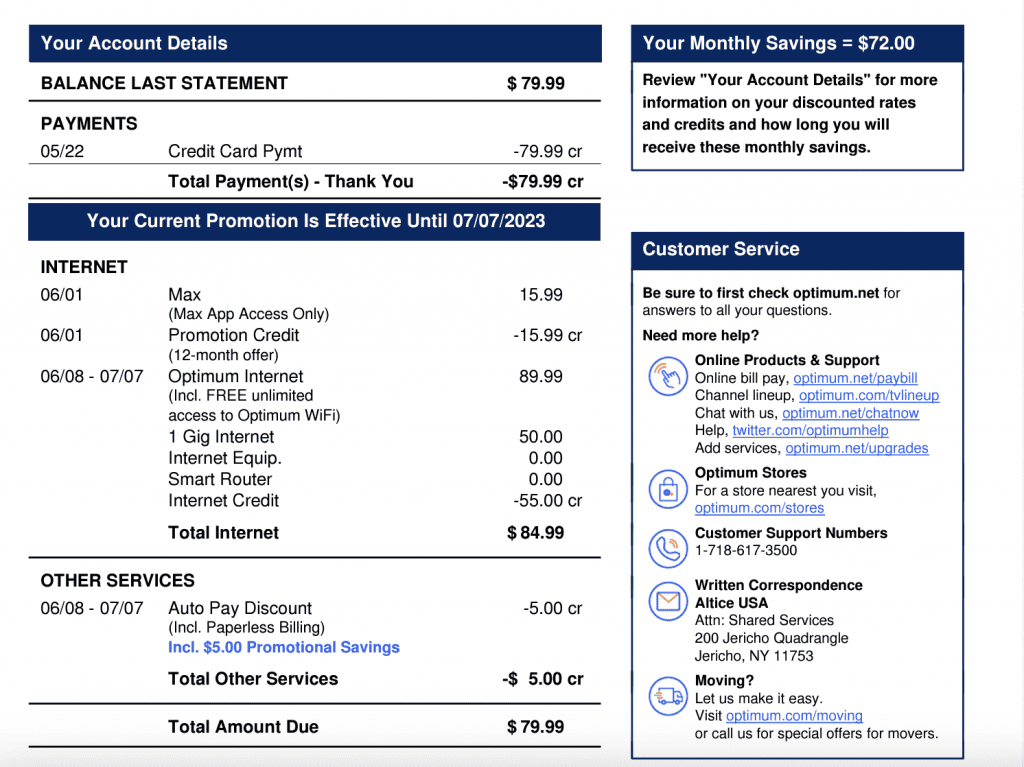Image resolution: width=1024 pixels, height=767 pixels.
Task: Visit the optimum.com/moving link
Action: click(794, 715)
